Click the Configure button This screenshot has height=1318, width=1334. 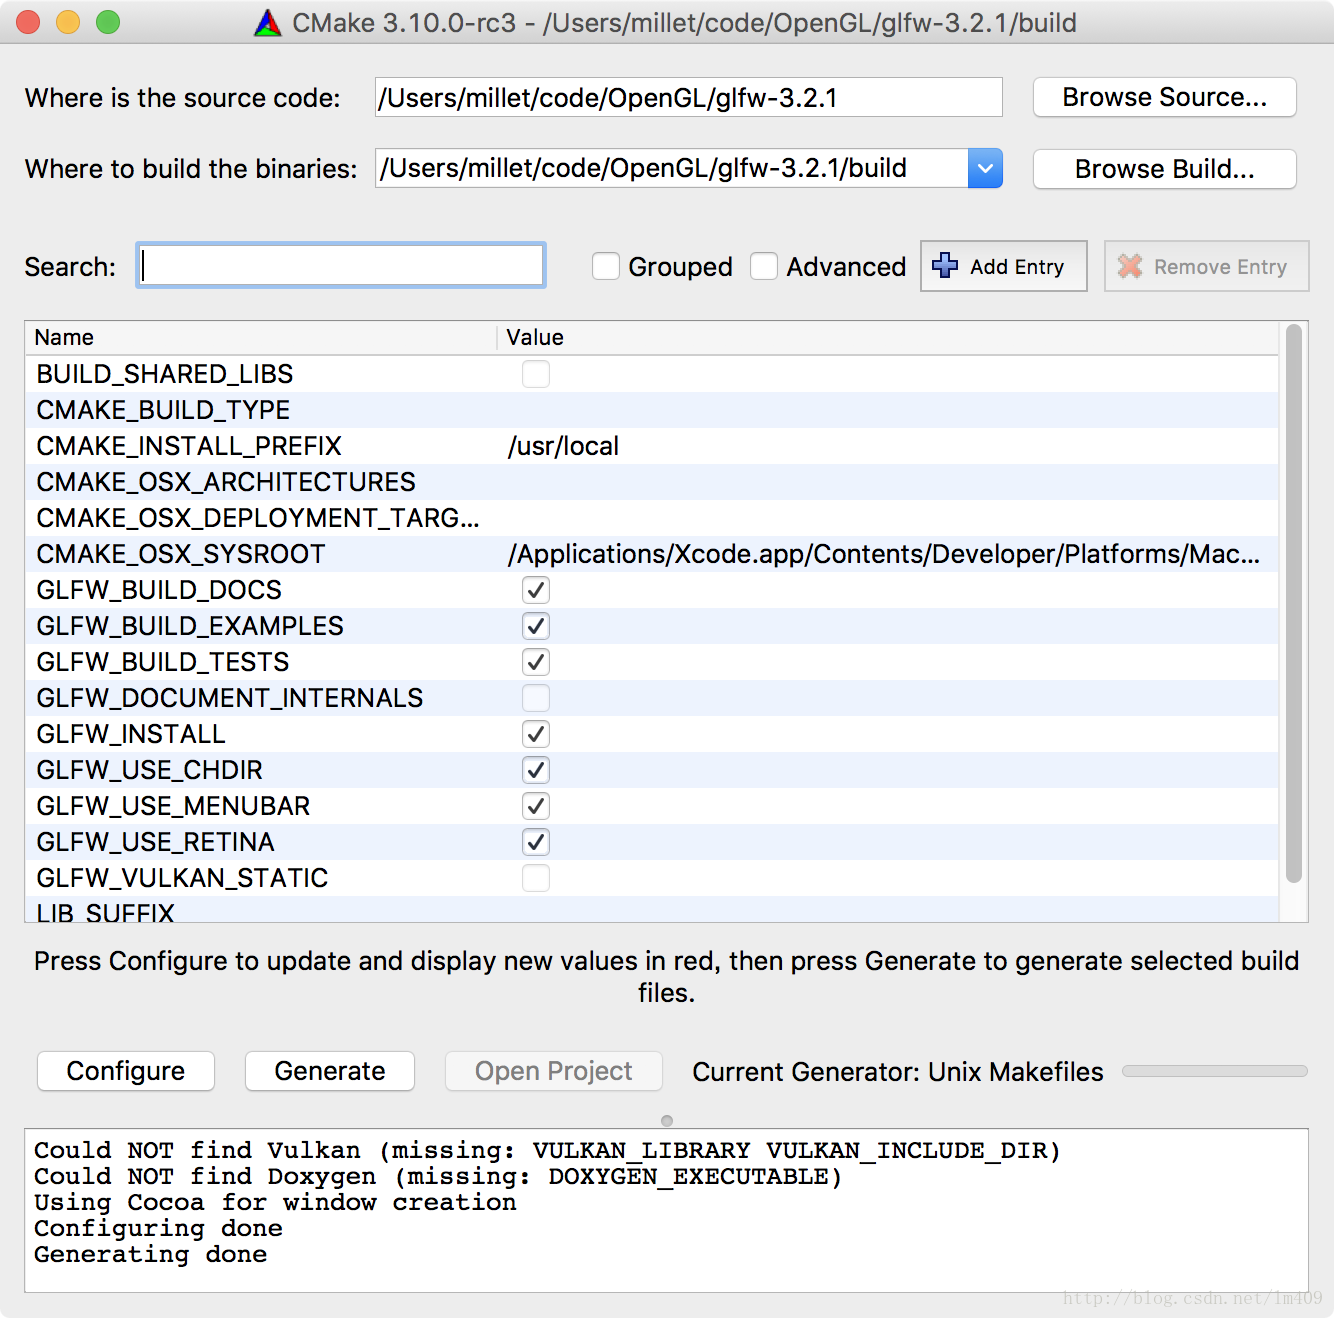point(126,1071)
